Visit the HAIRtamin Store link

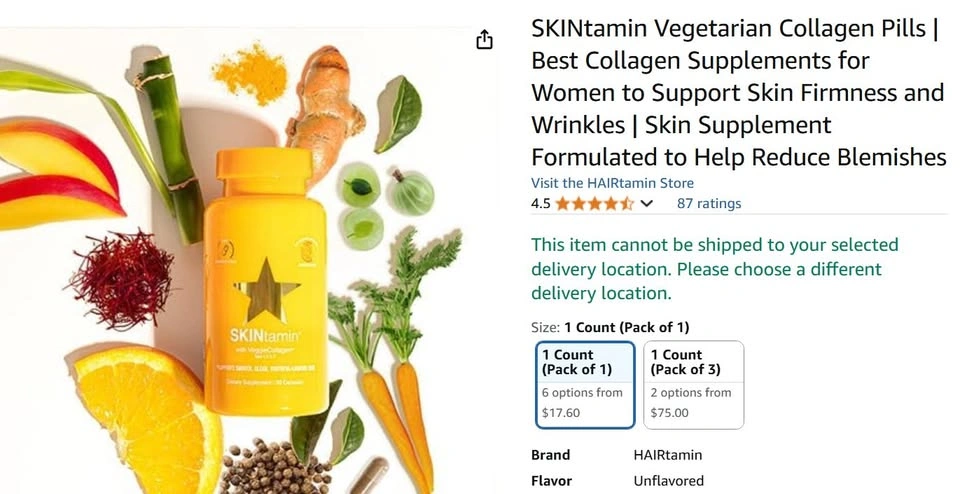[x=612, y=183]
